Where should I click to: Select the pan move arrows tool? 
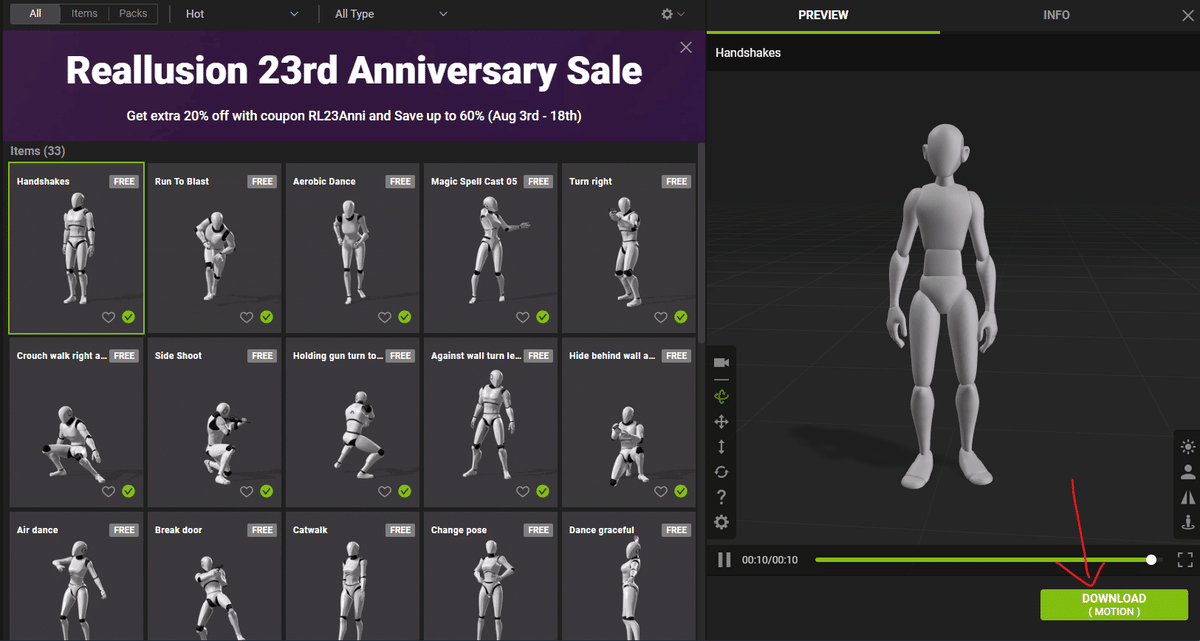point(721,423)
